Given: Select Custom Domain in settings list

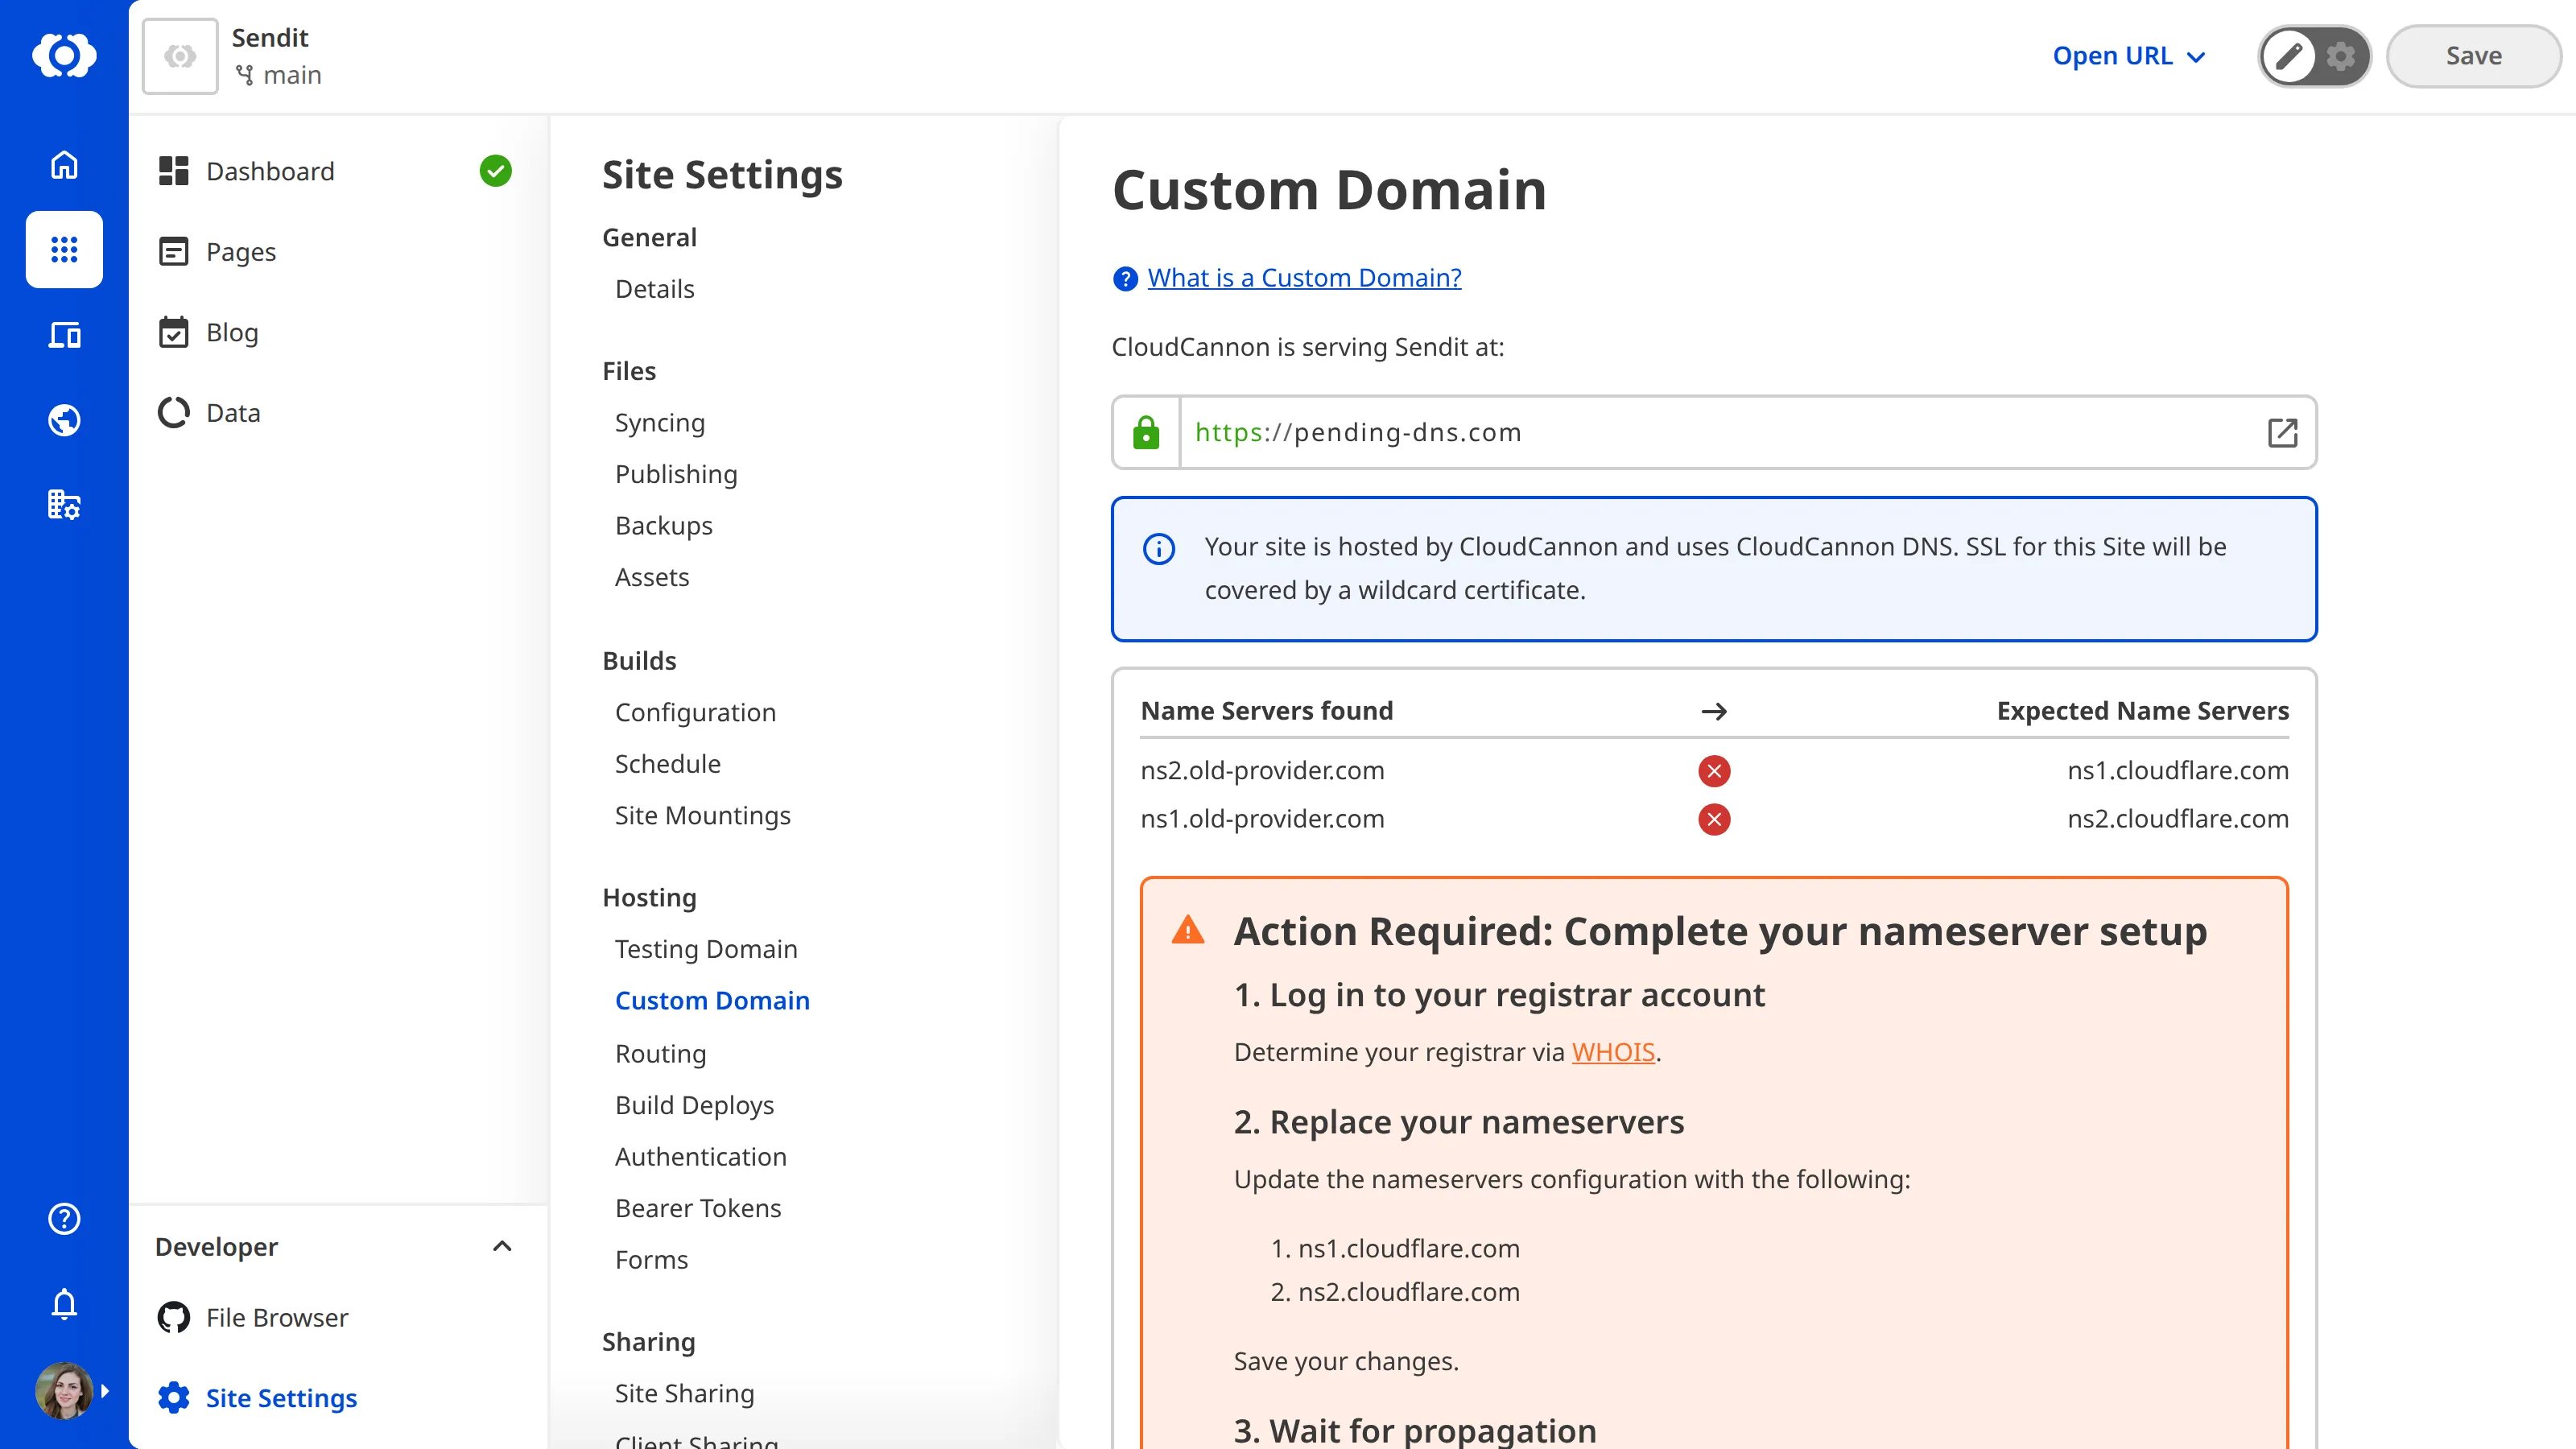Looking at the screenshot, I should pos(712,1001).
